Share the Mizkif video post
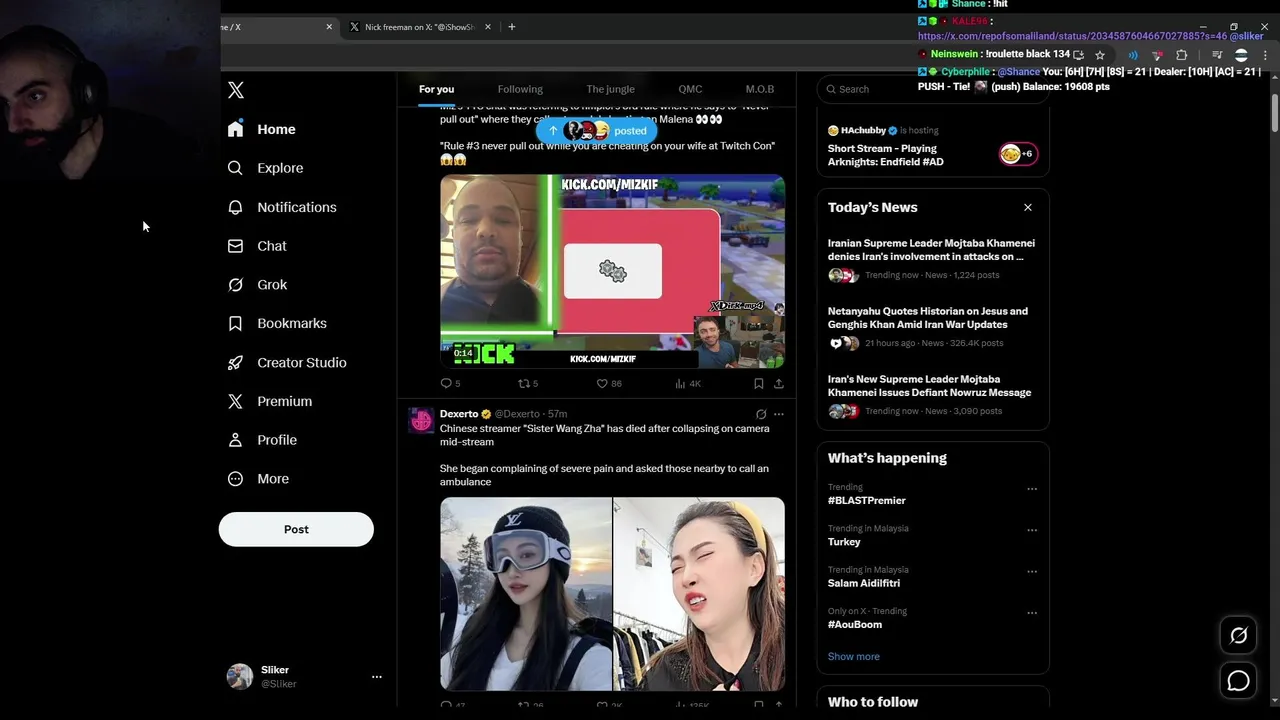 778,383
